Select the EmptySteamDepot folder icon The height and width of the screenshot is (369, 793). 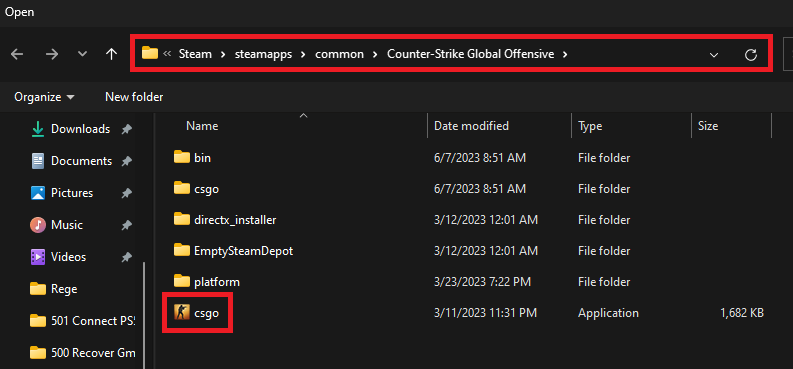coord(182,250)
